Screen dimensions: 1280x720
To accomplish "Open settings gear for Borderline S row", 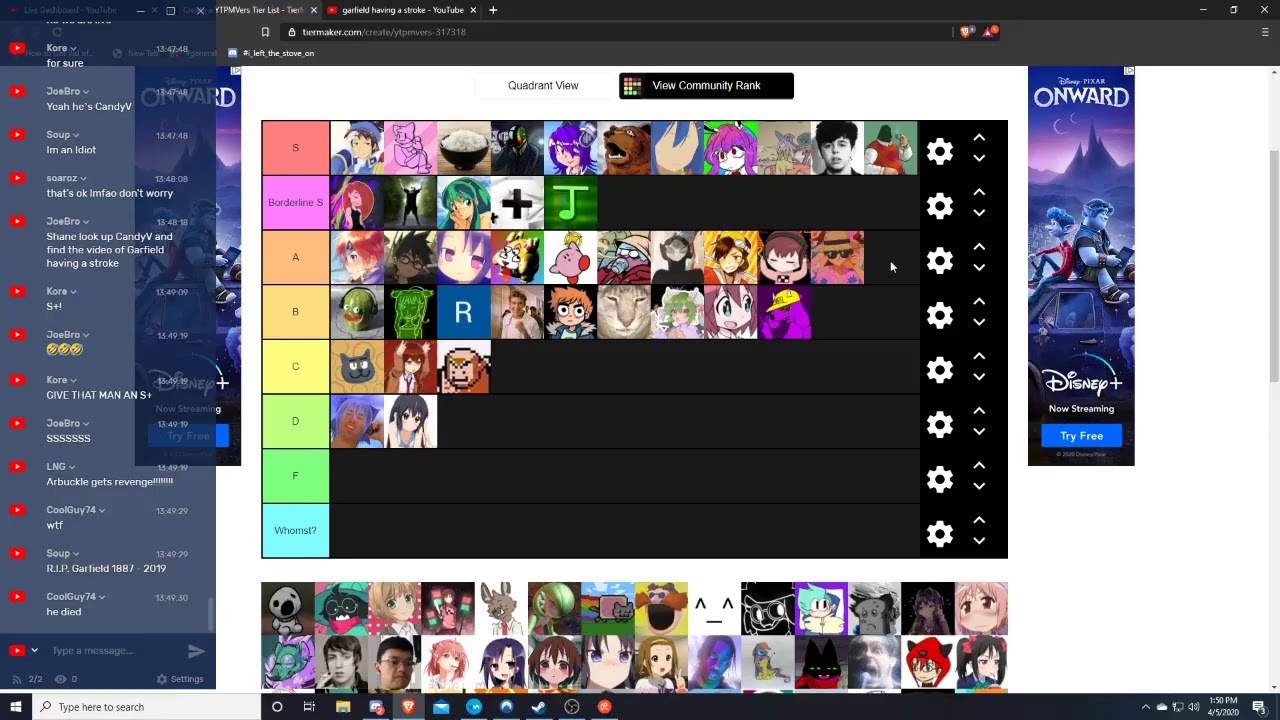I will 939,206.
